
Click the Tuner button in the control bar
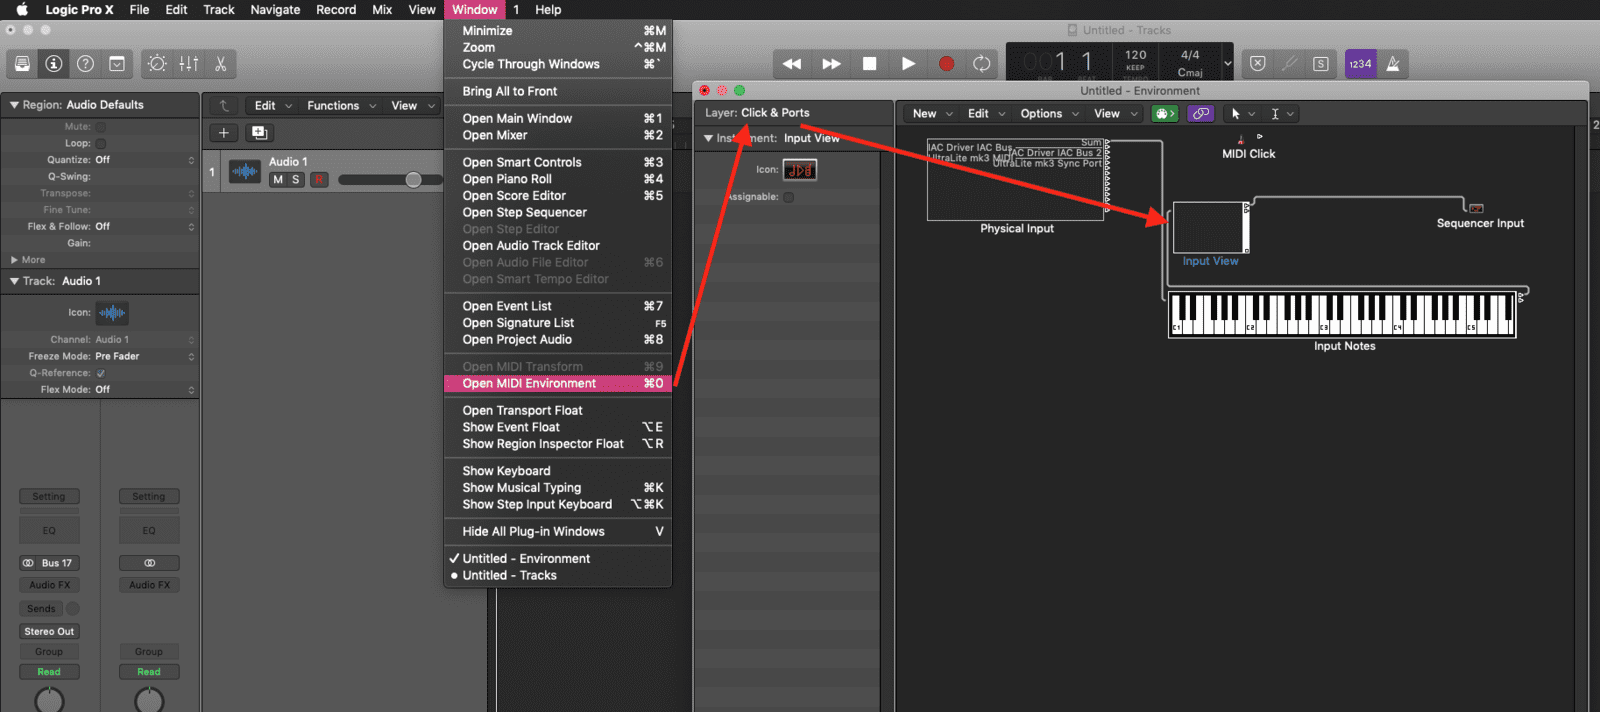[x=1290, y=64]
